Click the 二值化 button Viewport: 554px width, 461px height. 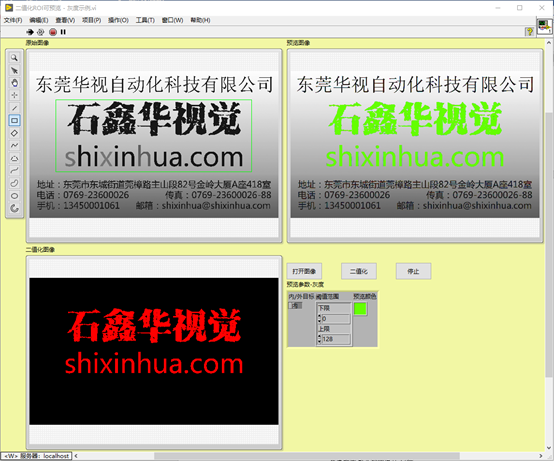coord(359,271)
